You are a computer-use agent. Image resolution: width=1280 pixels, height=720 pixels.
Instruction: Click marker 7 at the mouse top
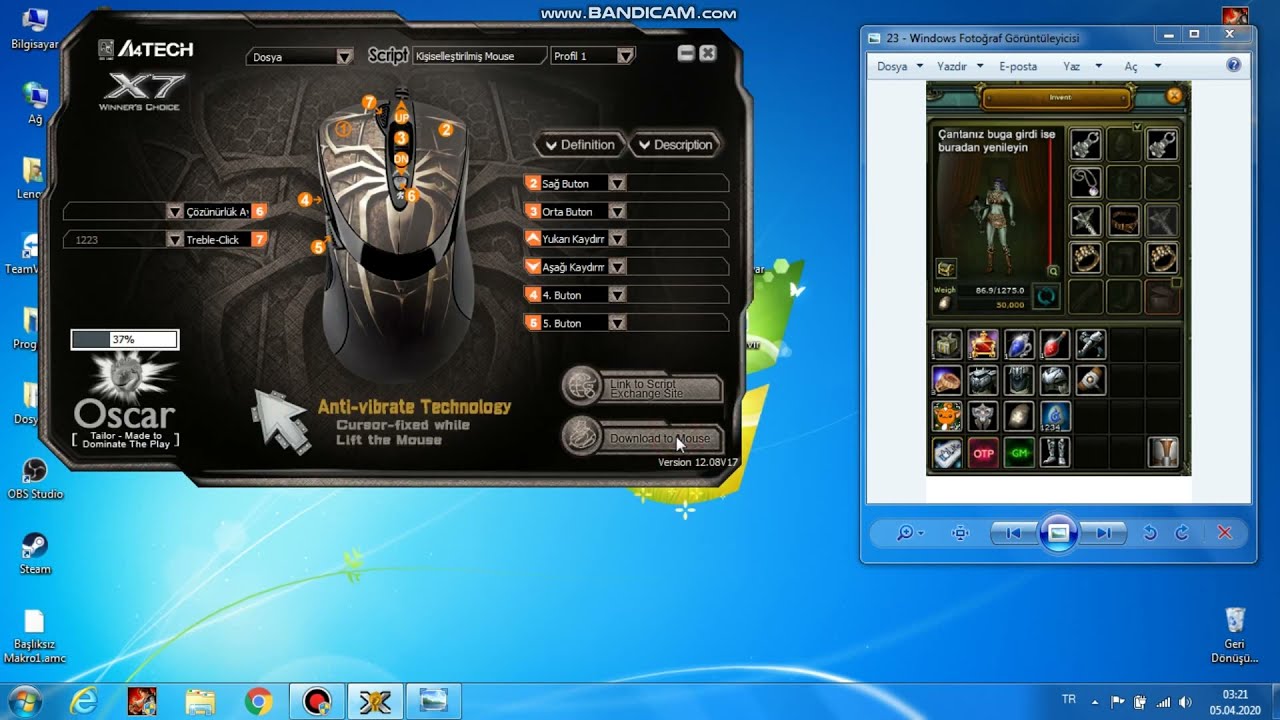tap(369, 102)
